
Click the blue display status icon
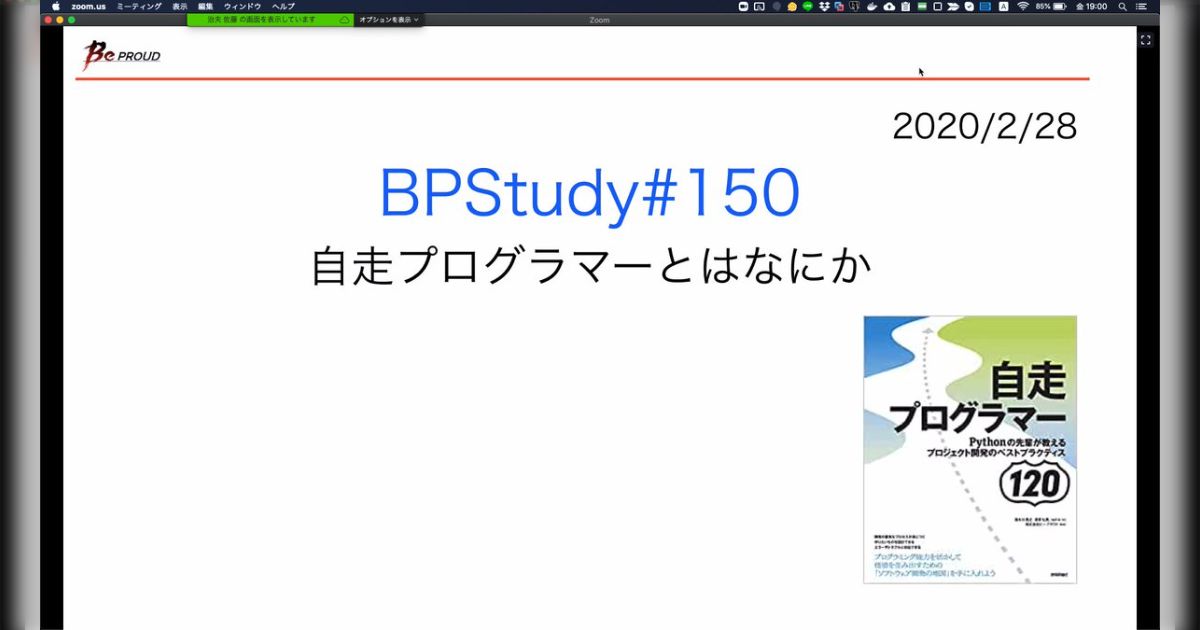tap(985, 8)
